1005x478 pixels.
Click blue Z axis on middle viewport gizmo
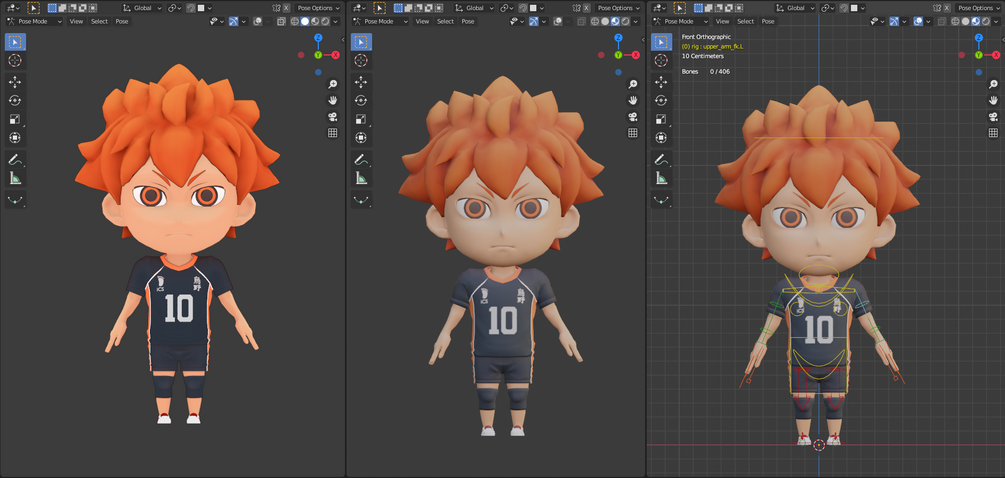[619, 38]
